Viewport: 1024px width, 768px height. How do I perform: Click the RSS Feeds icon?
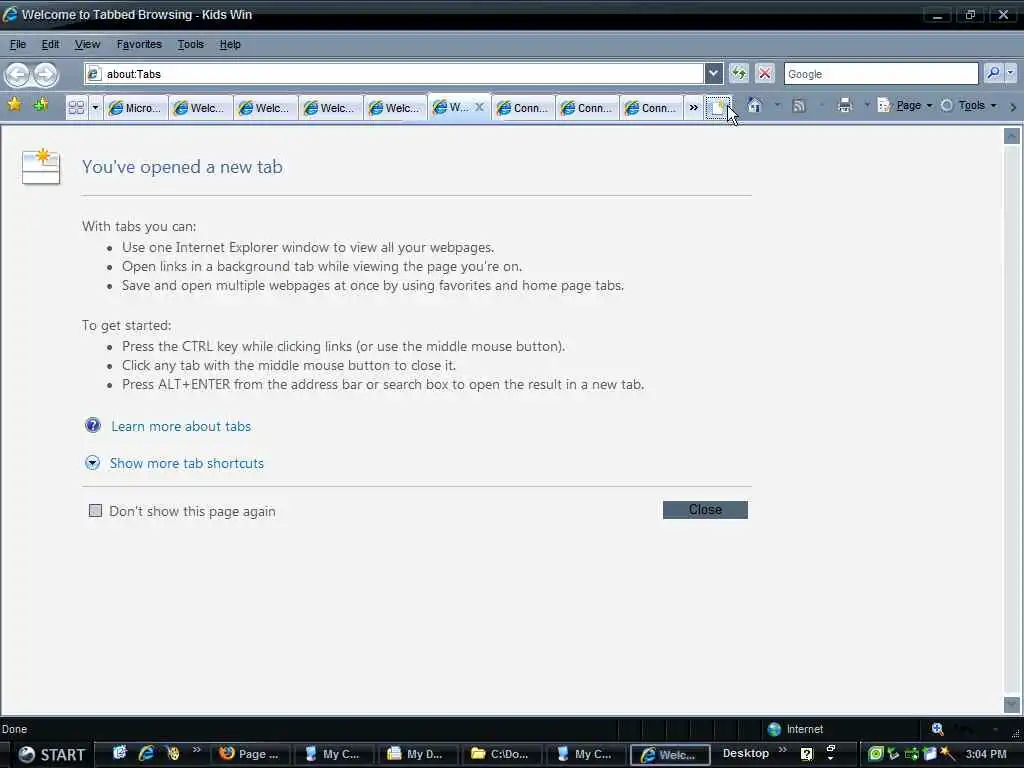tap(798, 105)
